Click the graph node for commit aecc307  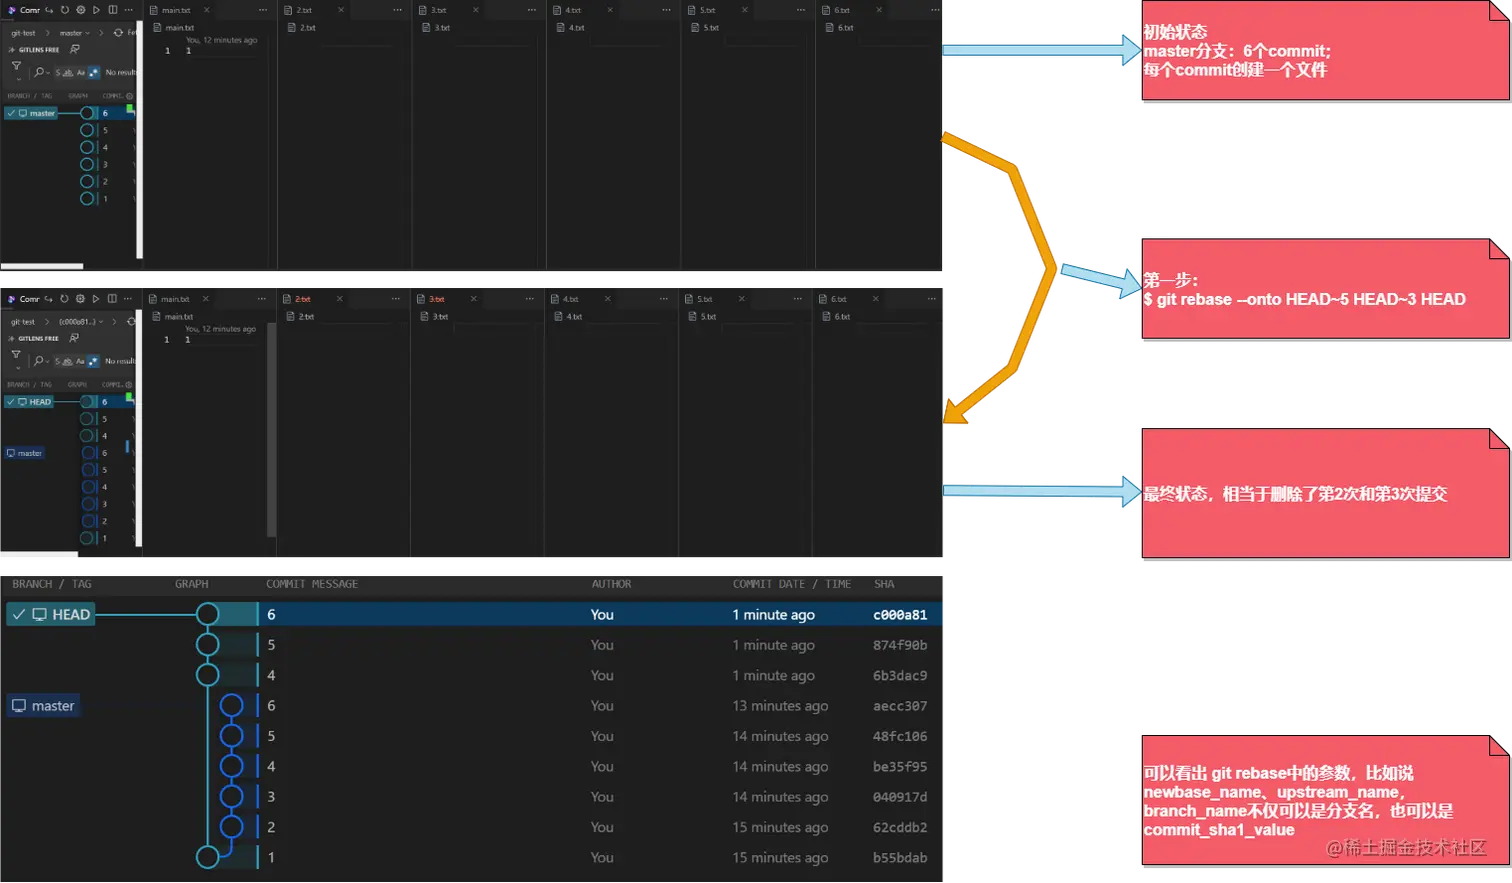coord(231,705)
